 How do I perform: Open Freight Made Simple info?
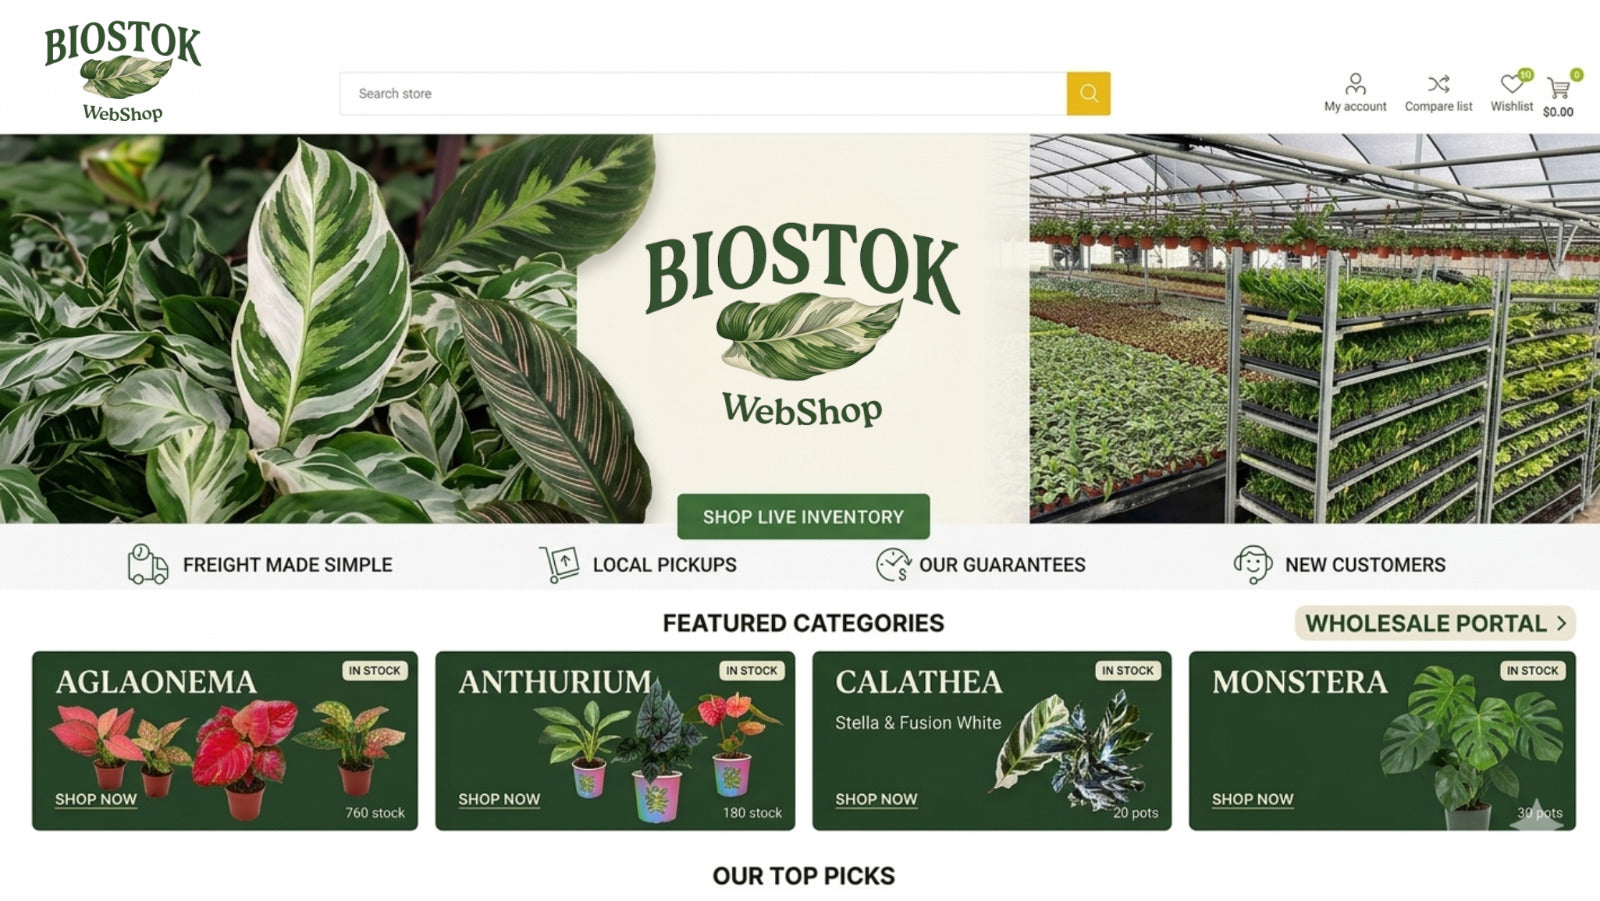[x=287, y=565]
